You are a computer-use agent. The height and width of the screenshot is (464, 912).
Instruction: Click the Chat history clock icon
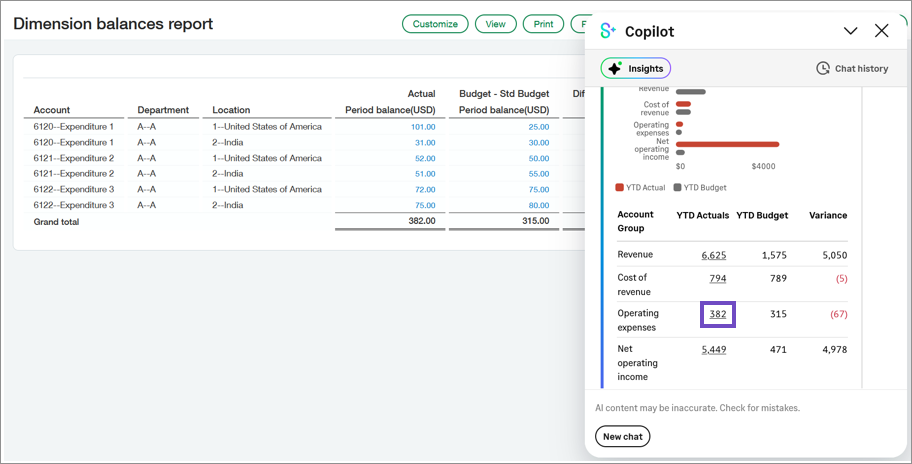(822, 68)
